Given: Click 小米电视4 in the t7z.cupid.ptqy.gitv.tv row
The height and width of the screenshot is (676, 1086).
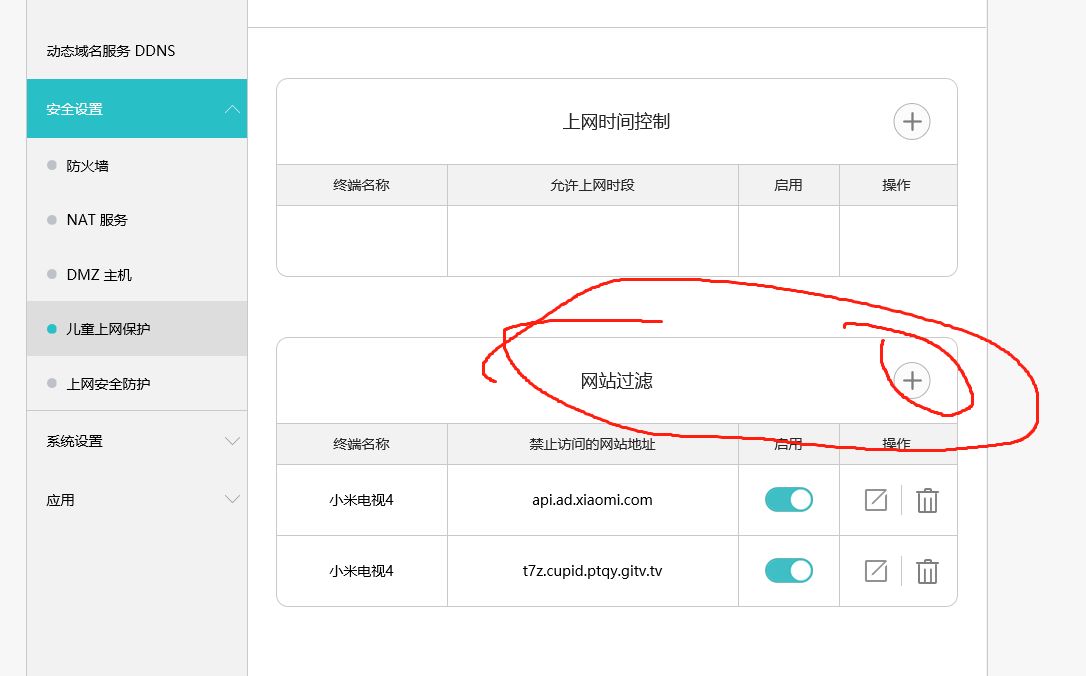Looking at the screenshot, I should click(x=362, y=571).
